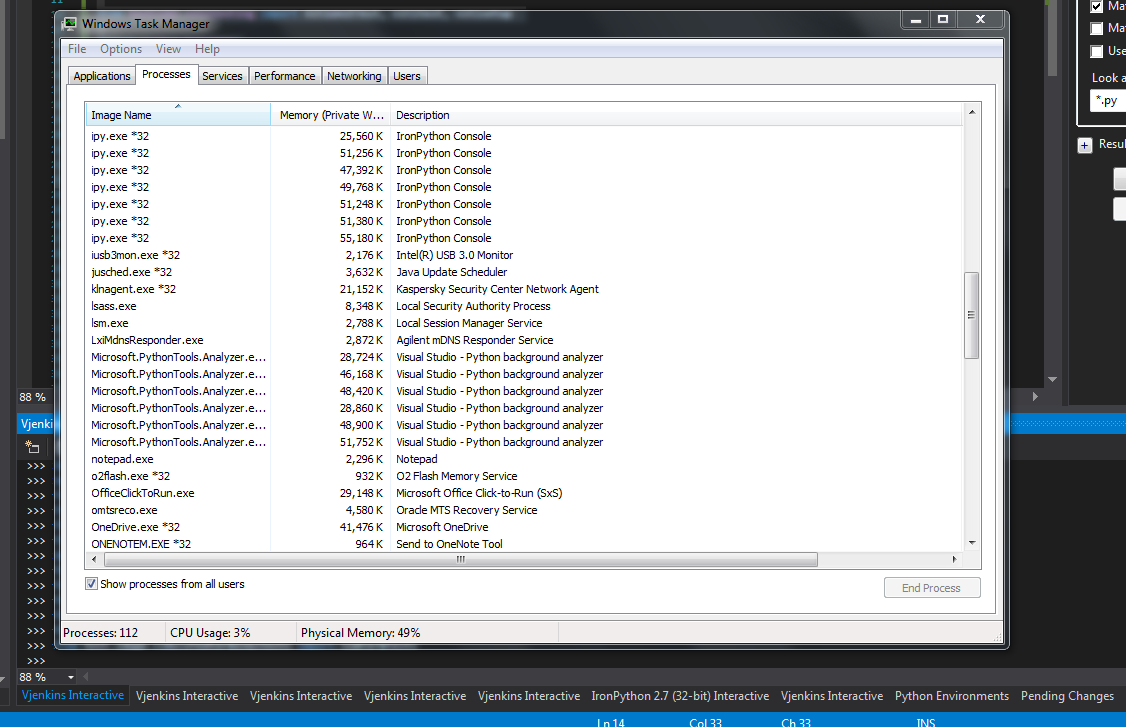Click the Task Manager icon in the title bar
The height and width of the screenshot is (727, 1126).
(x=69, y=22)
